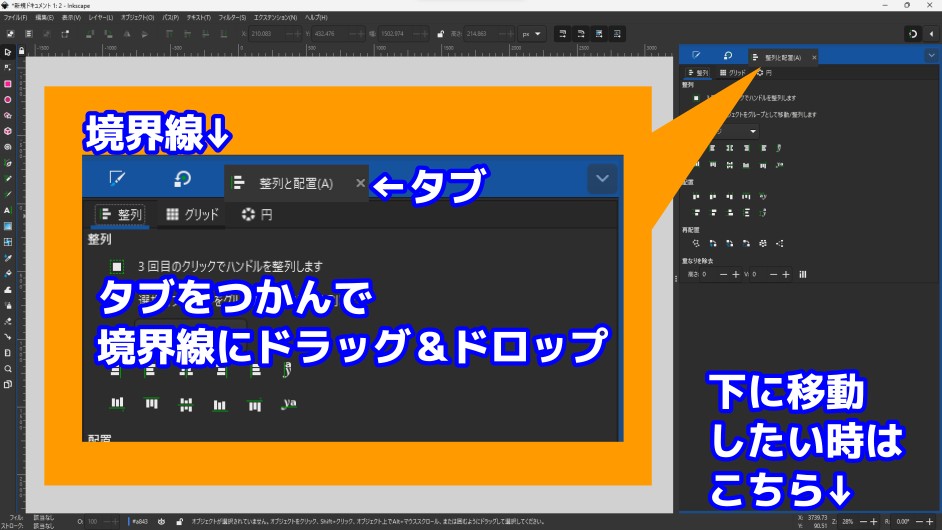Select the Star and polygon tool
Image resolution: width=942 pixels, height=530 pixels.
tap(8, 115)
